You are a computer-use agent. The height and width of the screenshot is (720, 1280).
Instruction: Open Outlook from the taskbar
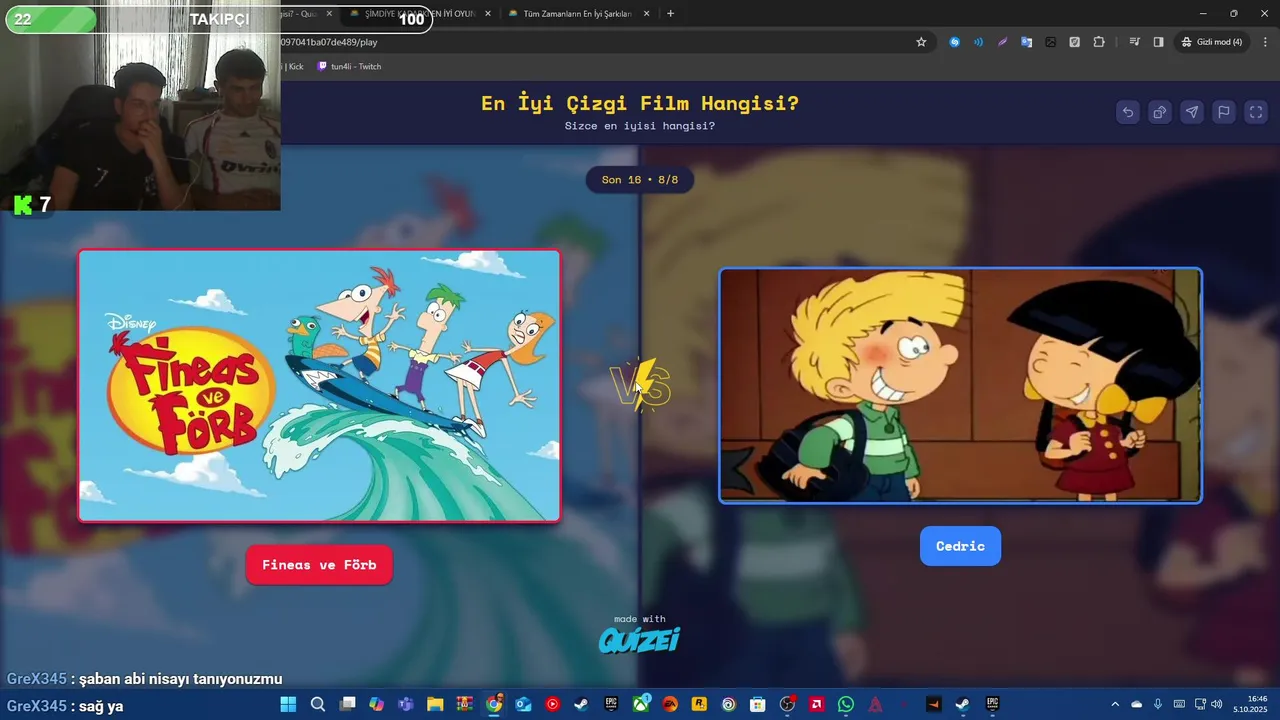point(523,704)
